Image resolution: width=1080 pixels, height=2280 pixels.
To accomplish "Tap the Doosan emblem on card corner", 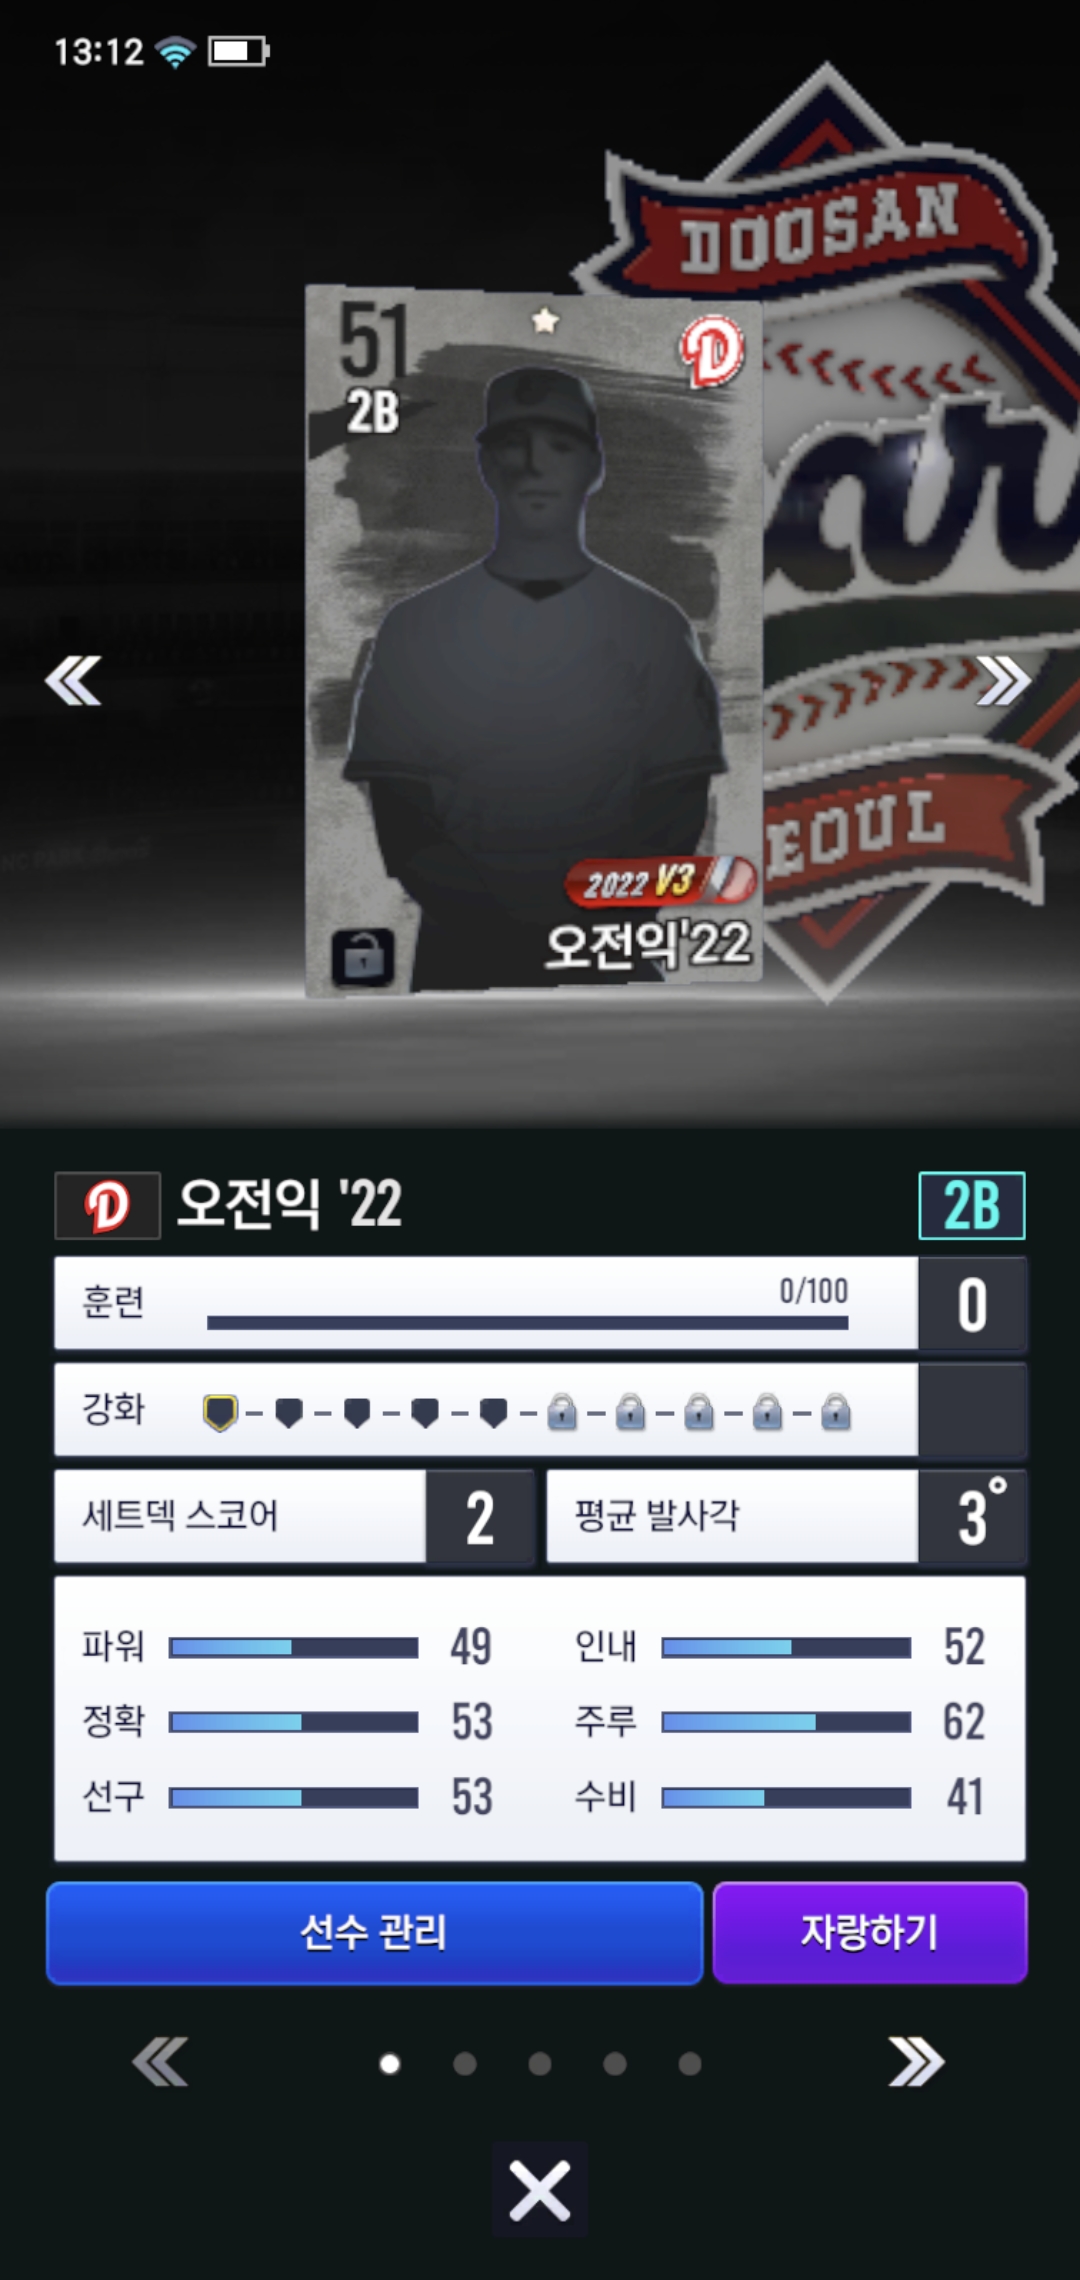I will (712, 351).
